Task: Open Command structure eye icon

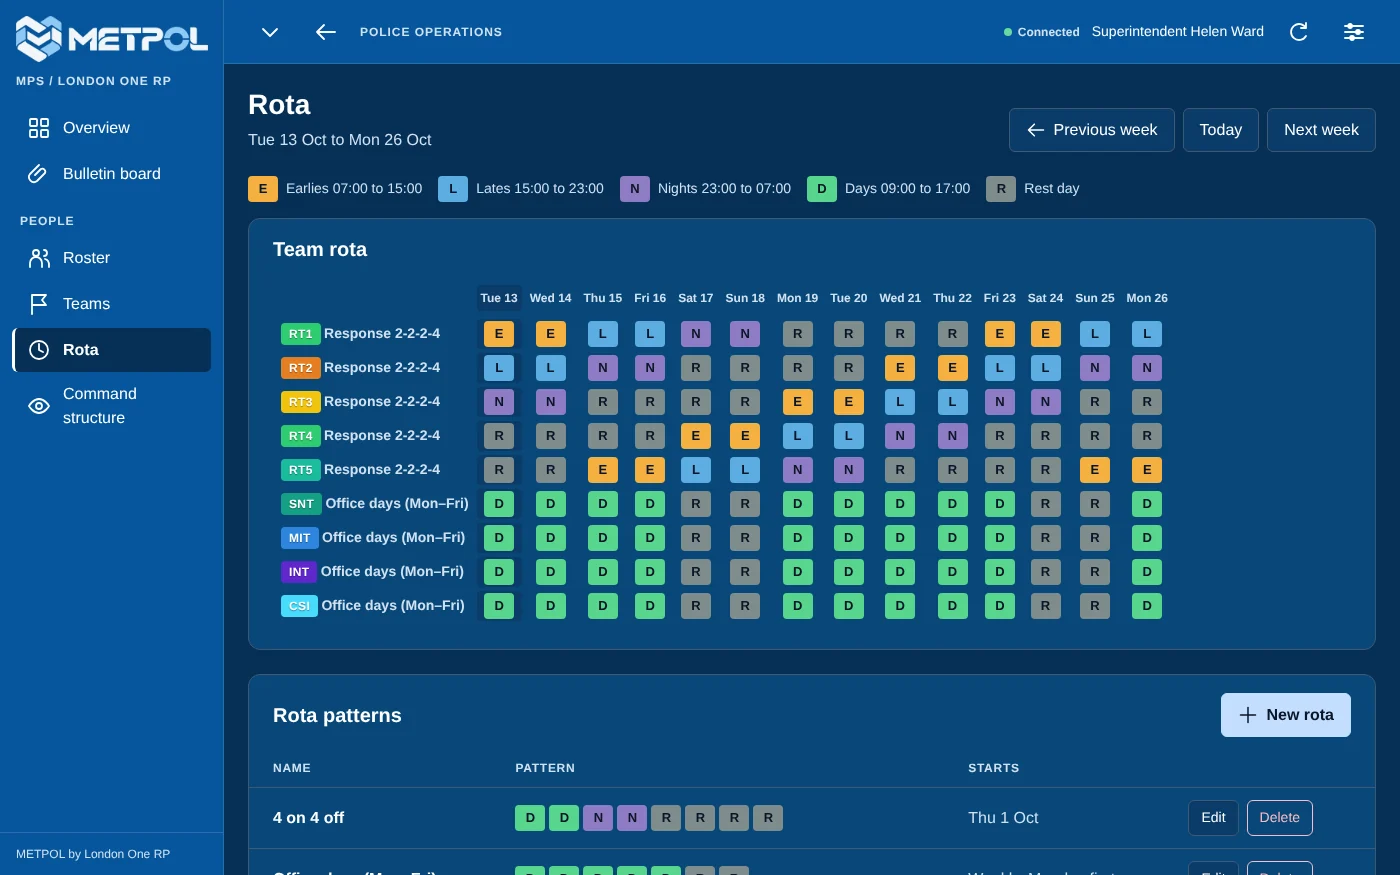Action: click(x=39, y=406)
